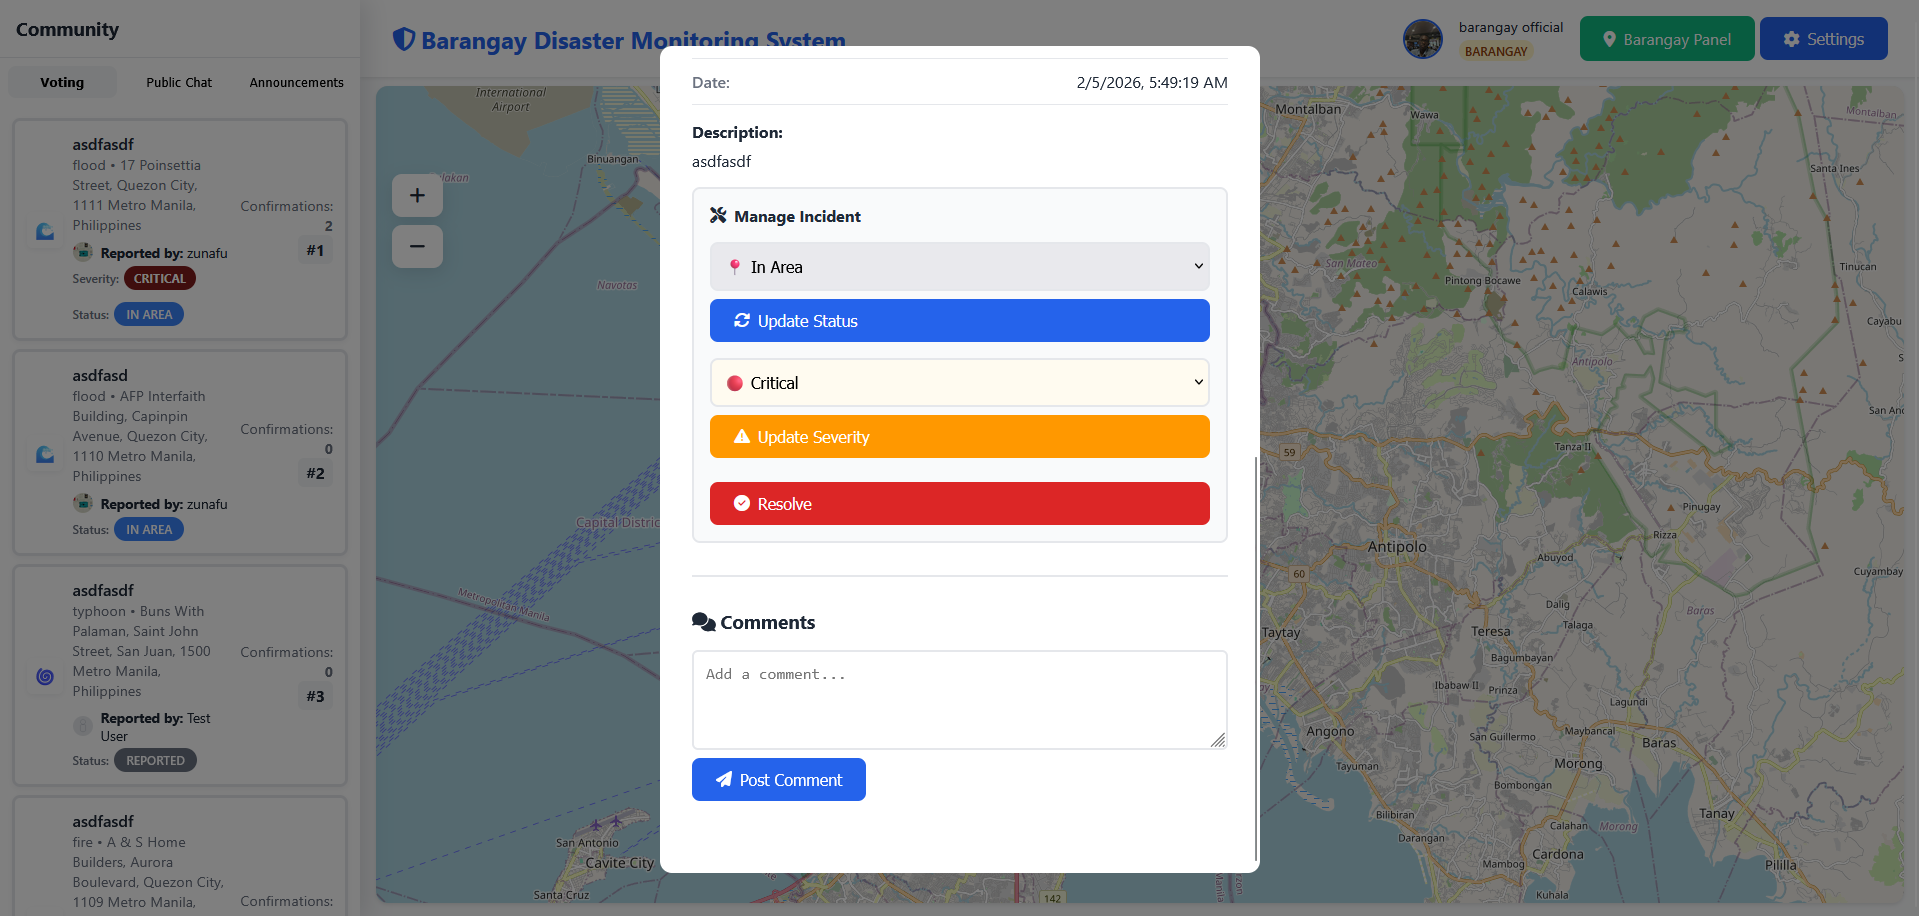
Task: Click the map zoom in plus button
Action: point(417,196)
